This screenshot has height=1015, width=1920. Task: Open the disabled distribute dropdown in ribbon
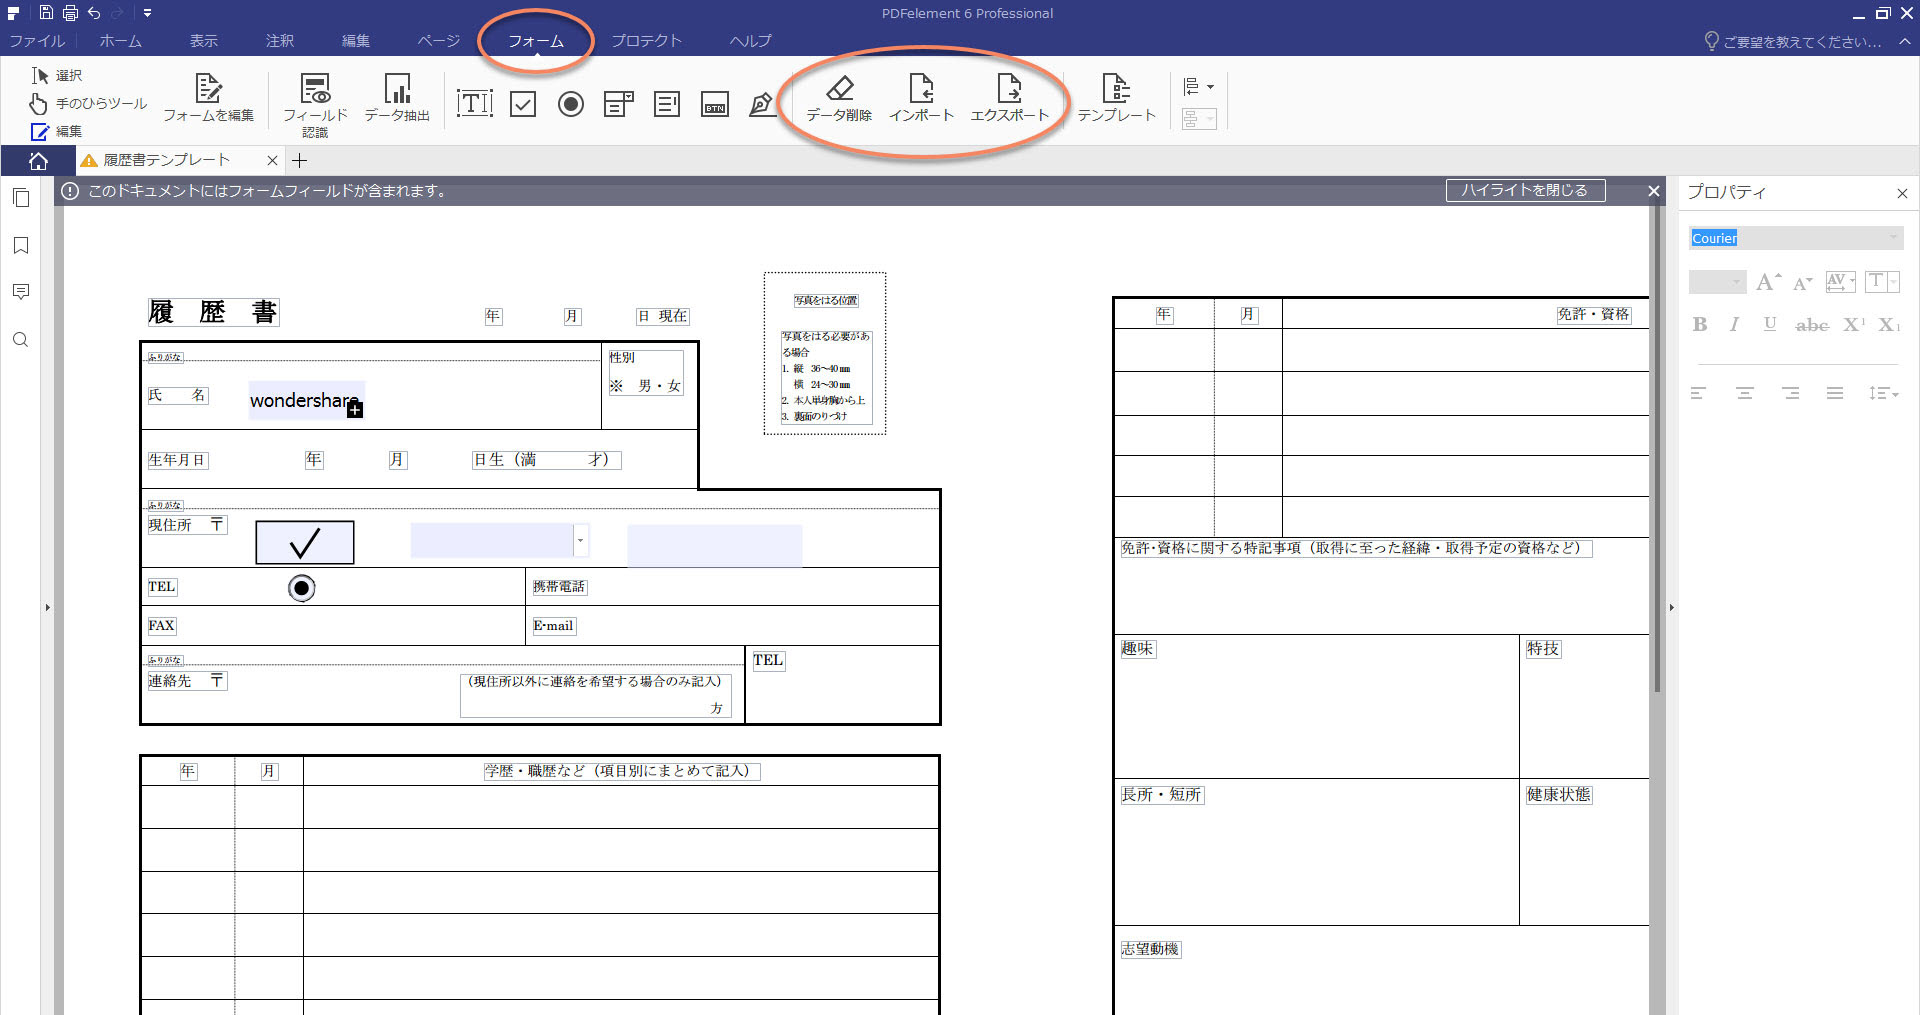tap(1198, 120)
